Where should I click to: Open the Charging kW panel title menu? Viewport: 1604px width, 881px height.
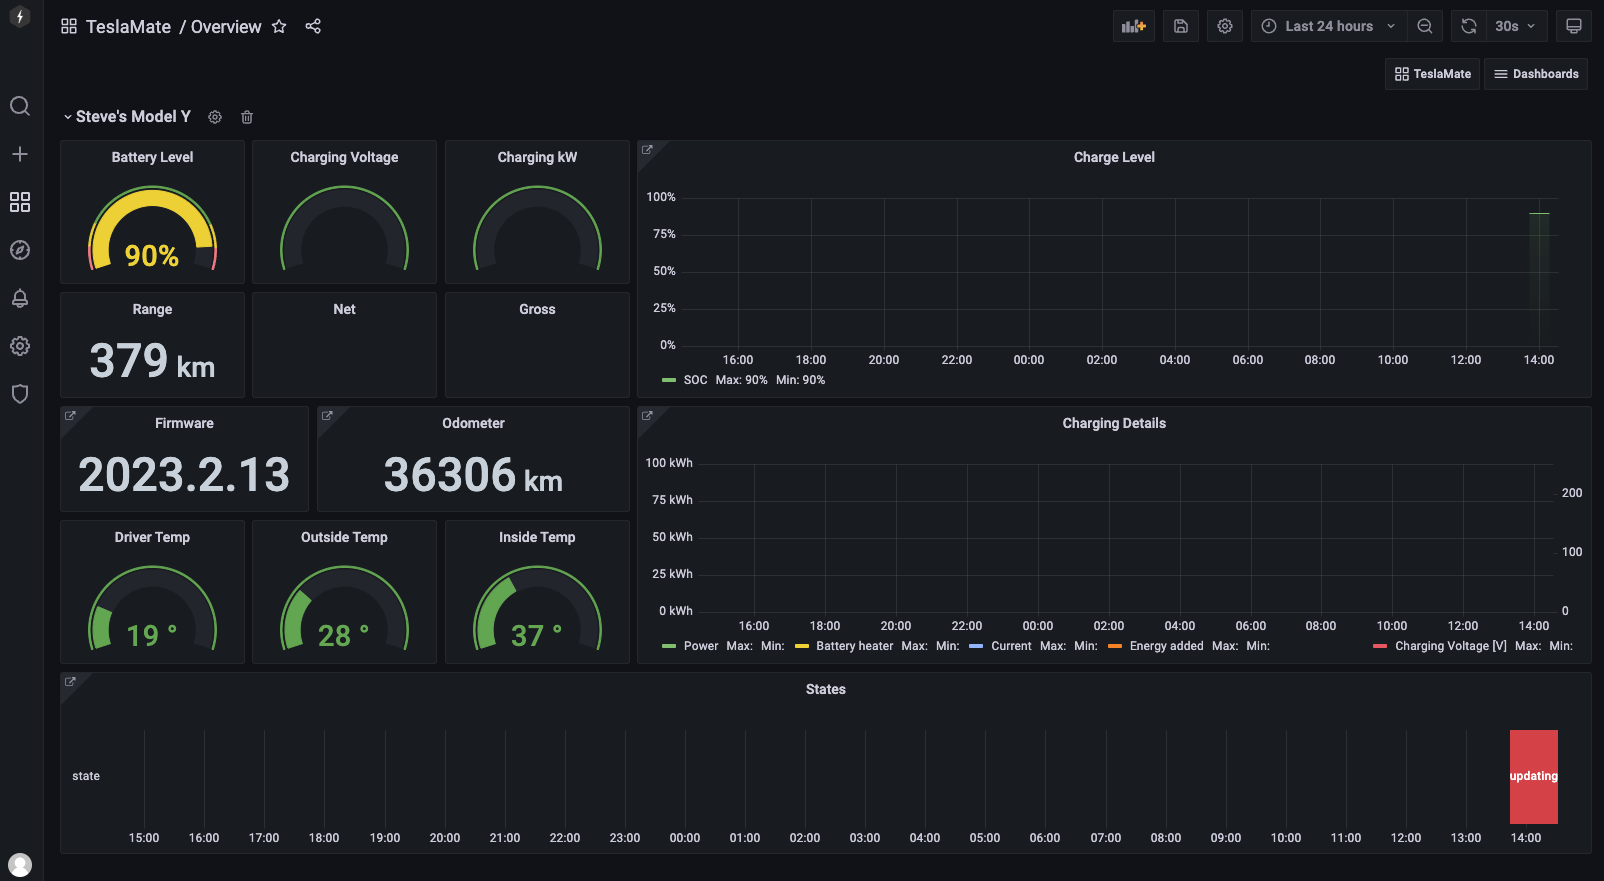point(537,157)
